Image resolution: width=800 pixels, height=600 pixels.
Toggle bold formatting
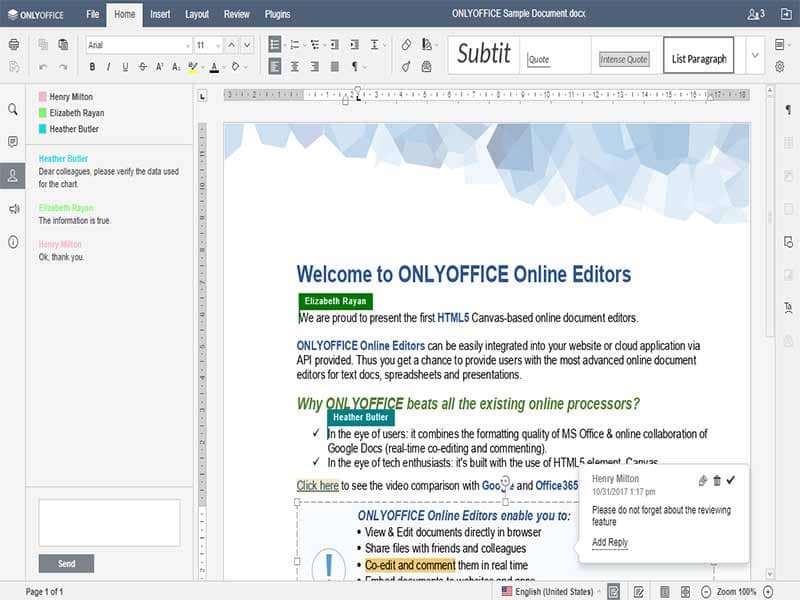coord(92,67)
